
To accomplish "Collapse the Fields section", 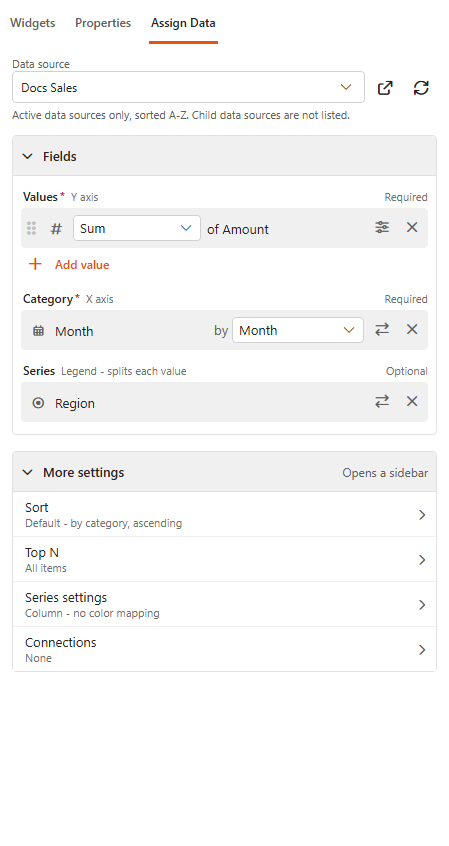I will click(x=28, y=156).
